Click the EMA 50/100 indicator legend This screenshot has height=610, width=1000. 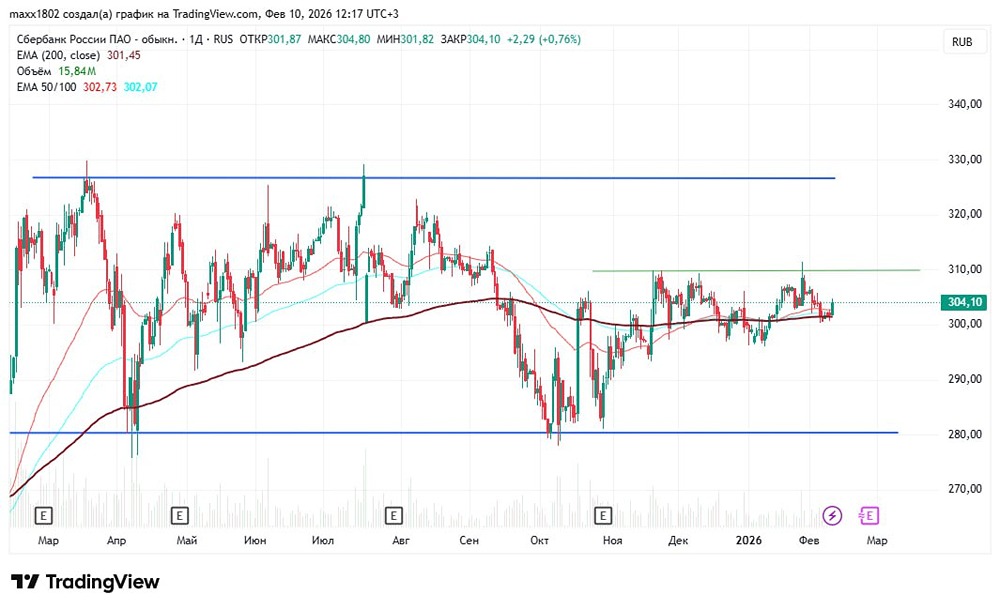tap(47, 87)
